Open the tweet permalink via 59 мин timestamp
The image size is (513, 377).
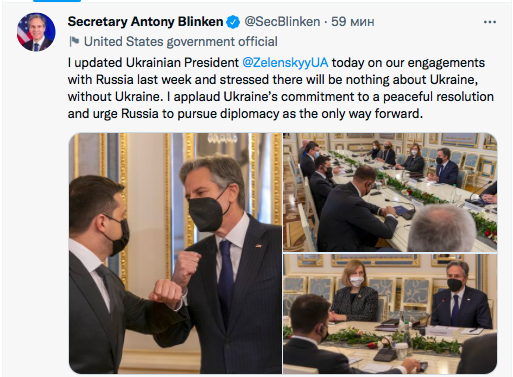[353, 22]
